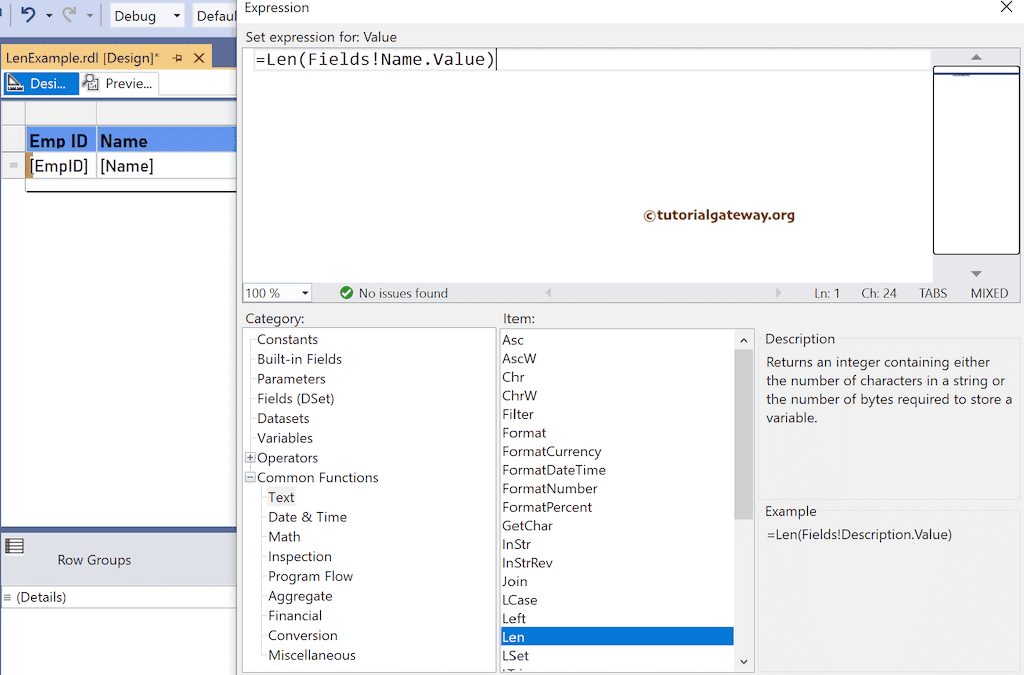Image resolution: width=1024 pixels, height=675 pixels.
Task: Open the Debug configuration dropdown
Action: pos(175,16)
